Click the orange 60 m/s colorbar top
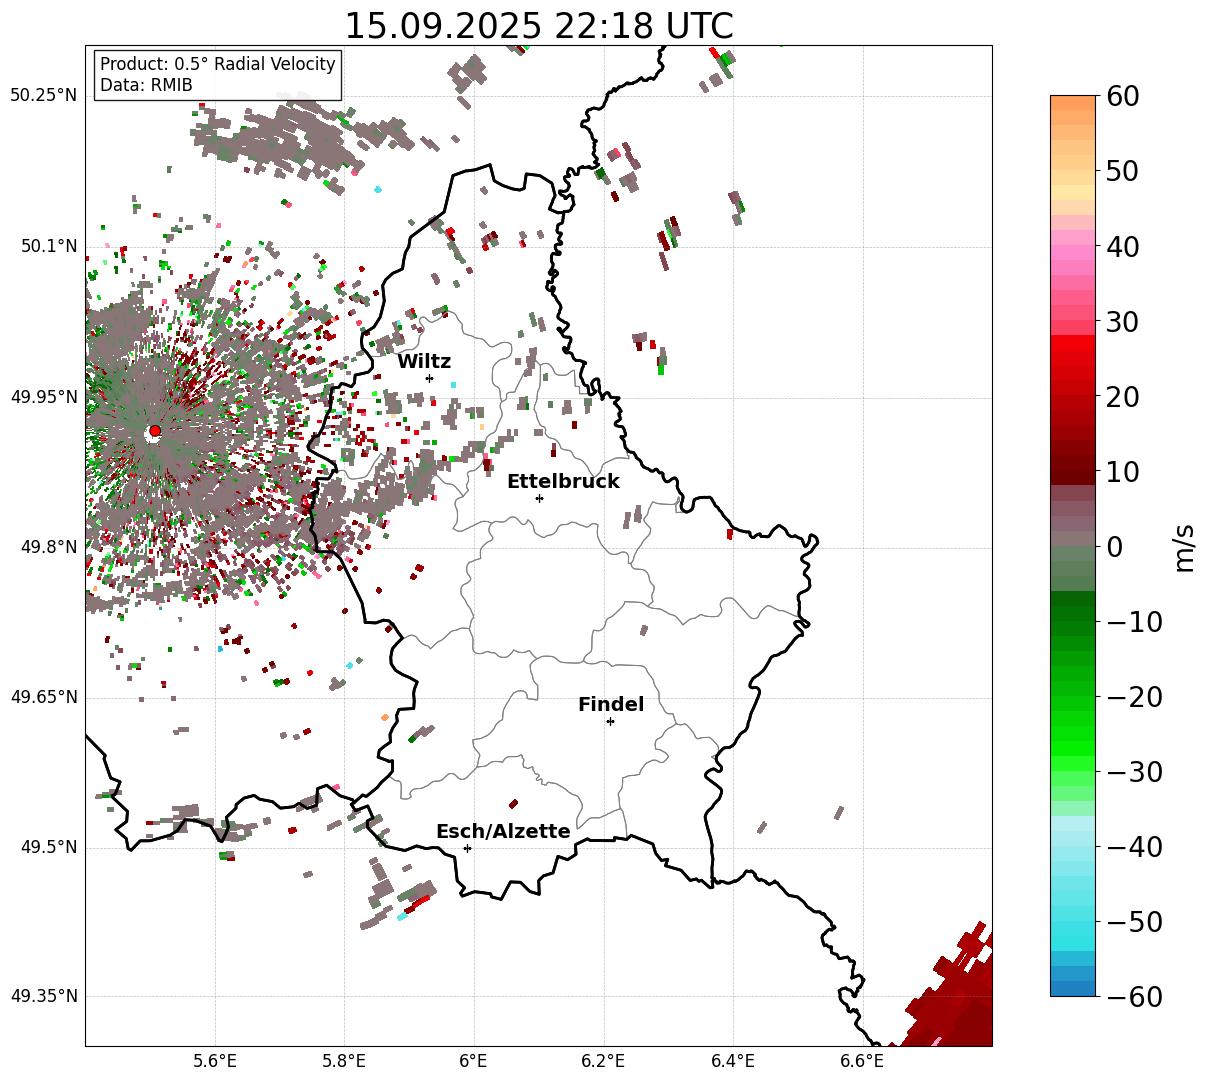Viewport: 1207px width, 1081px height. click(x=1073, y=102)
